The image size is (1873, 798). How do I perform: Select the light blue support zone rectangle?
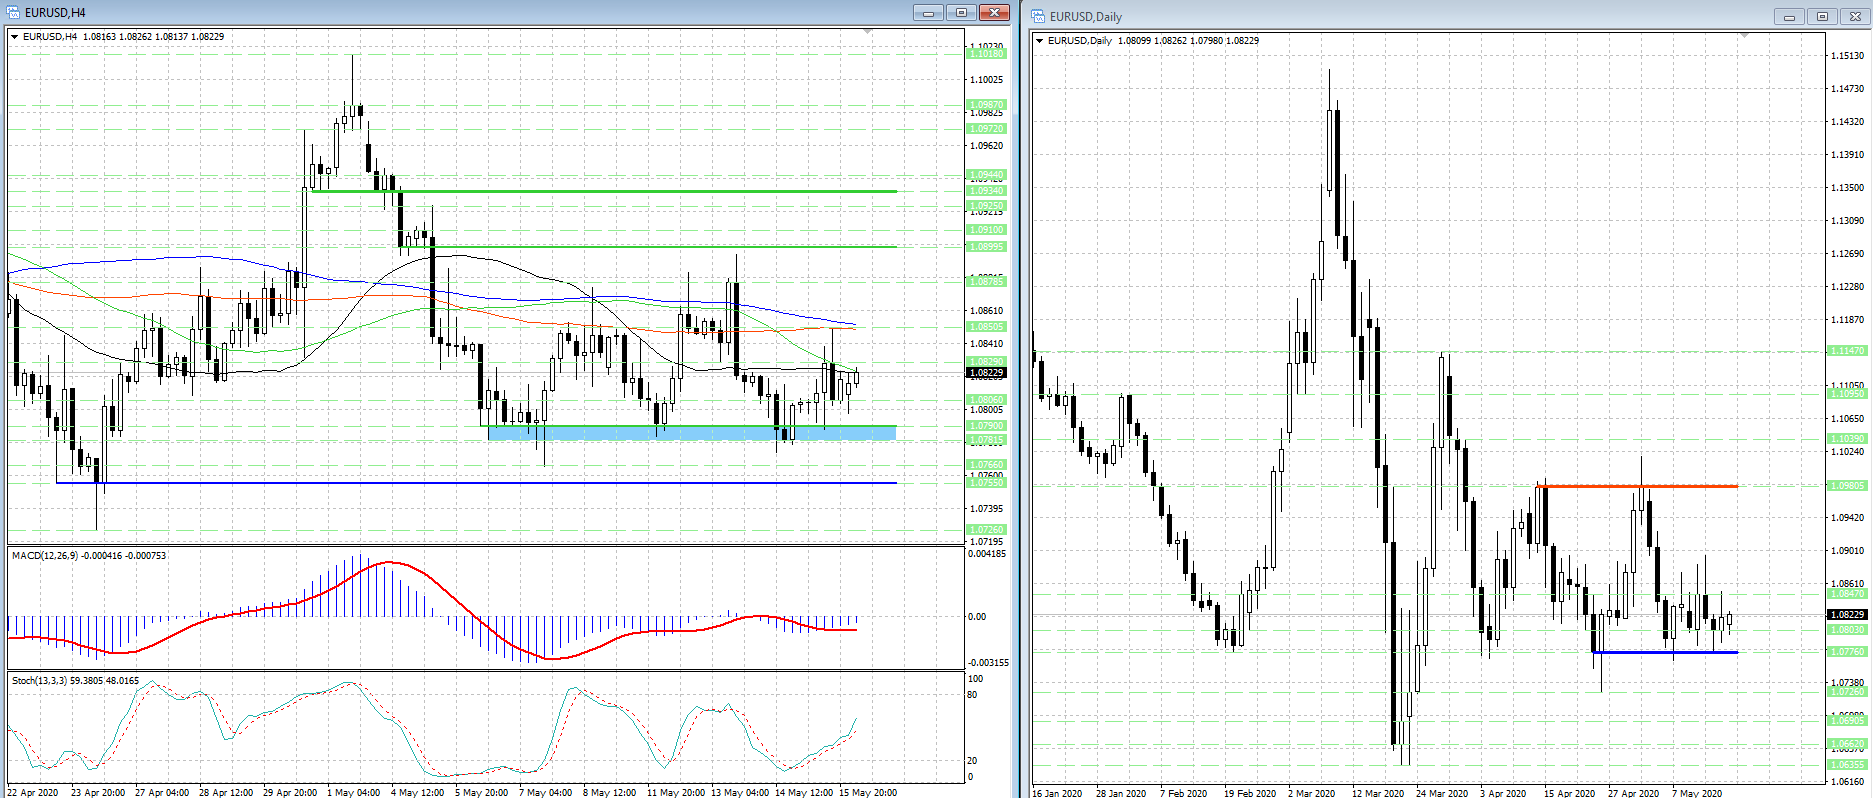click(x=690, y=433)
